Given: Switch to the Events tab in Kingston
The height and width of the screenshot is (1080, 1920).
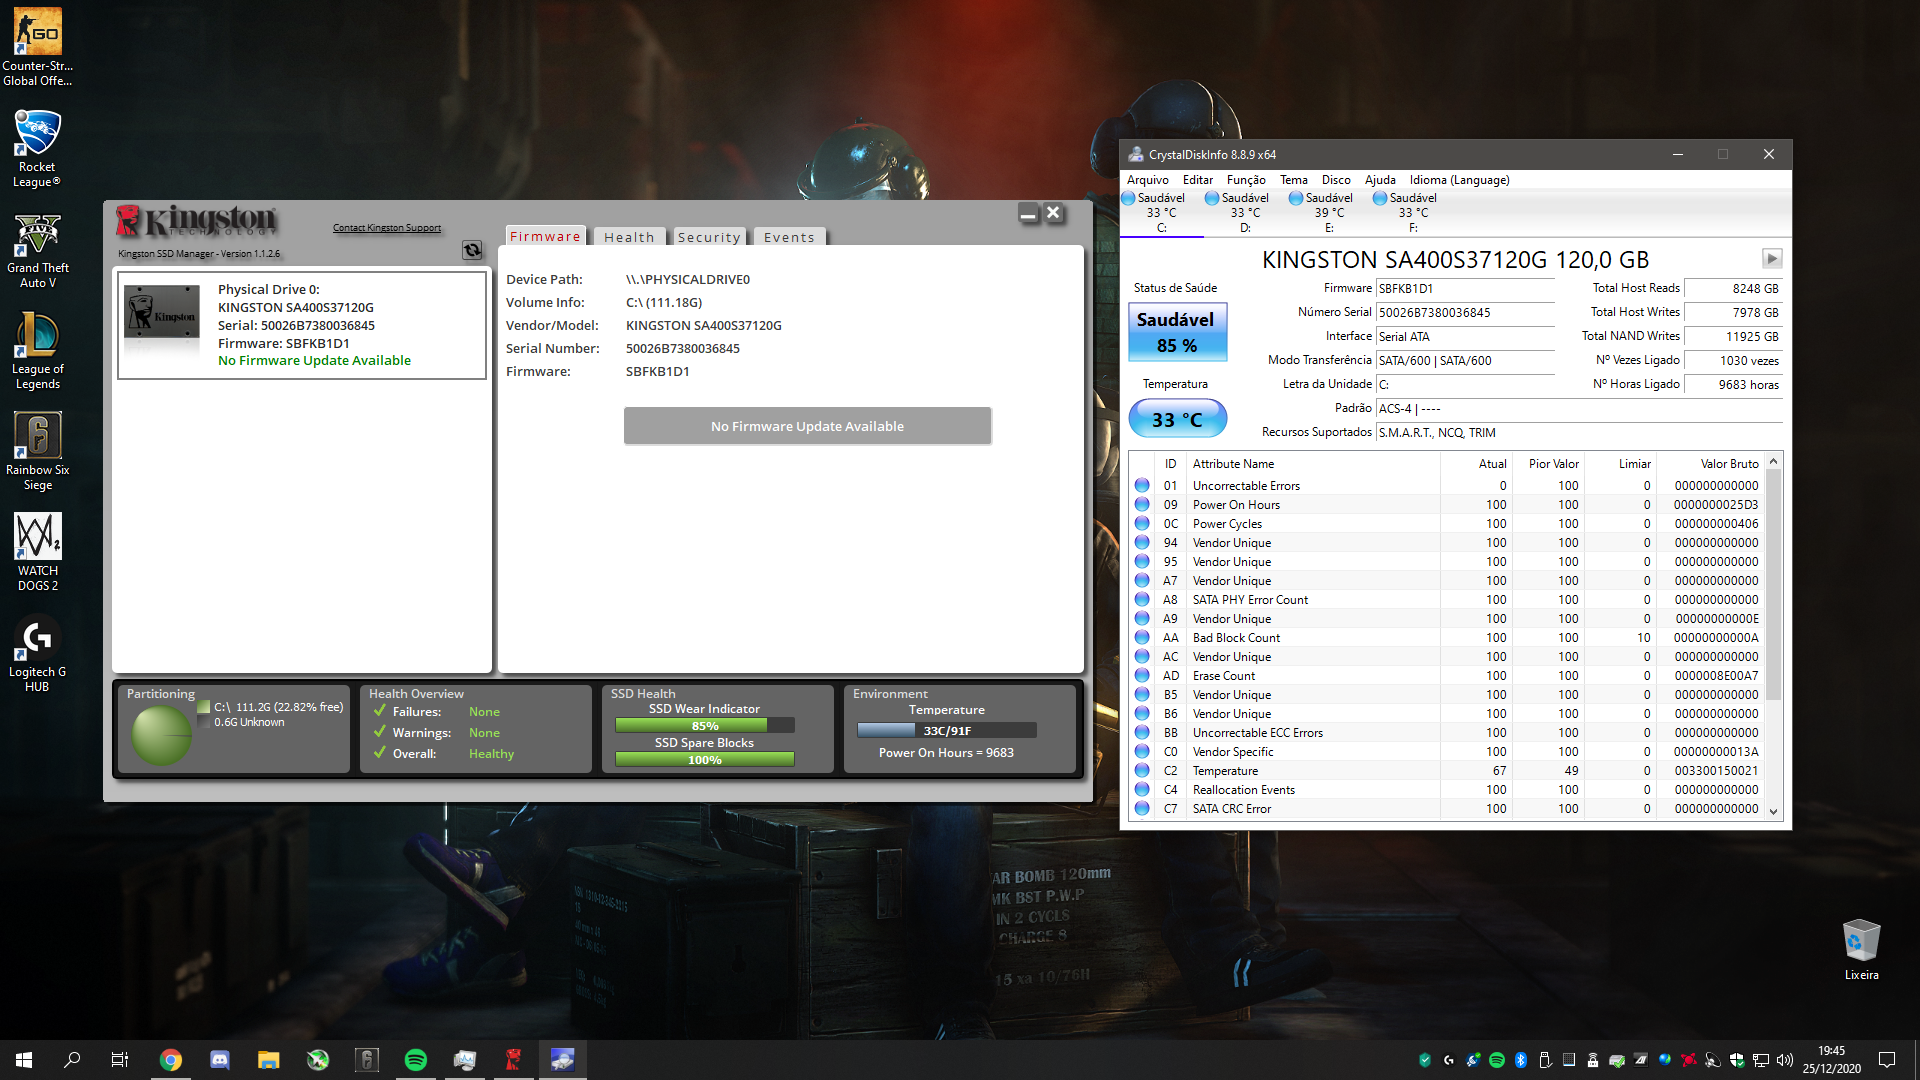Looking at the screenshot, I should click(789, 237).
